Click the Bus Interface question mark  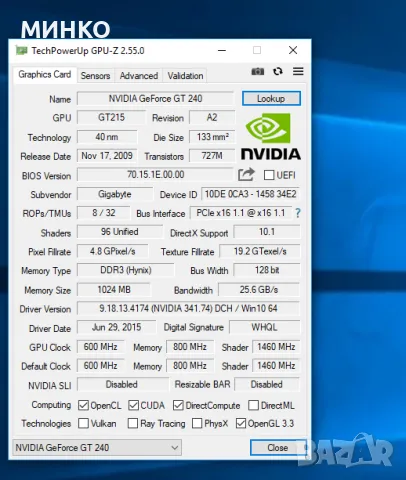(x=298, y=213)
